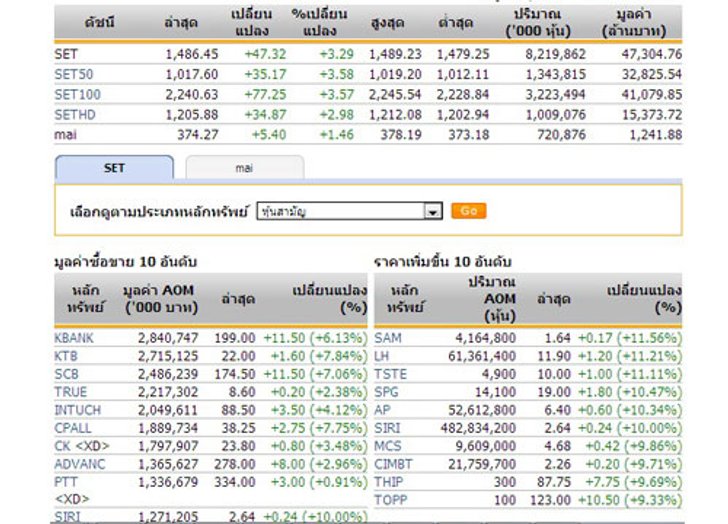The height and width of the screenshot is (524, 728).
Task: Click PTT last price 334.00
Action: [234, 482]
